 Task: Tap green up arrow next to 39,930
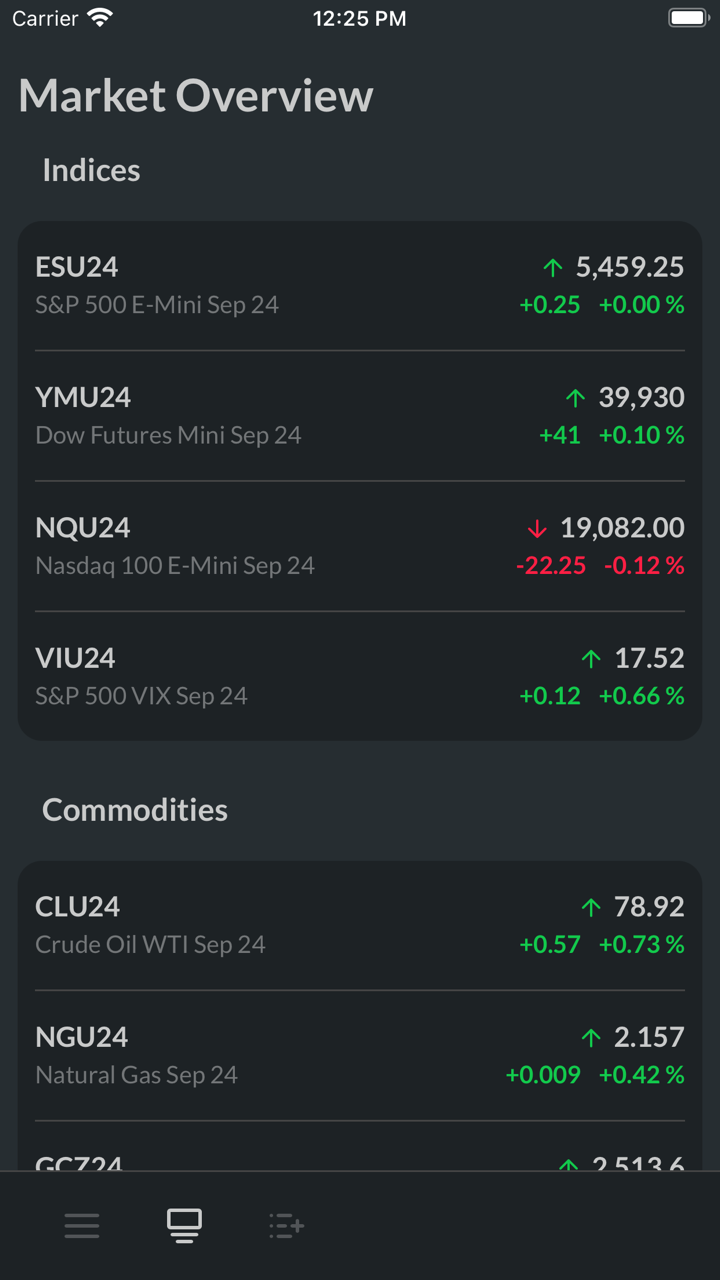(575, 398)
